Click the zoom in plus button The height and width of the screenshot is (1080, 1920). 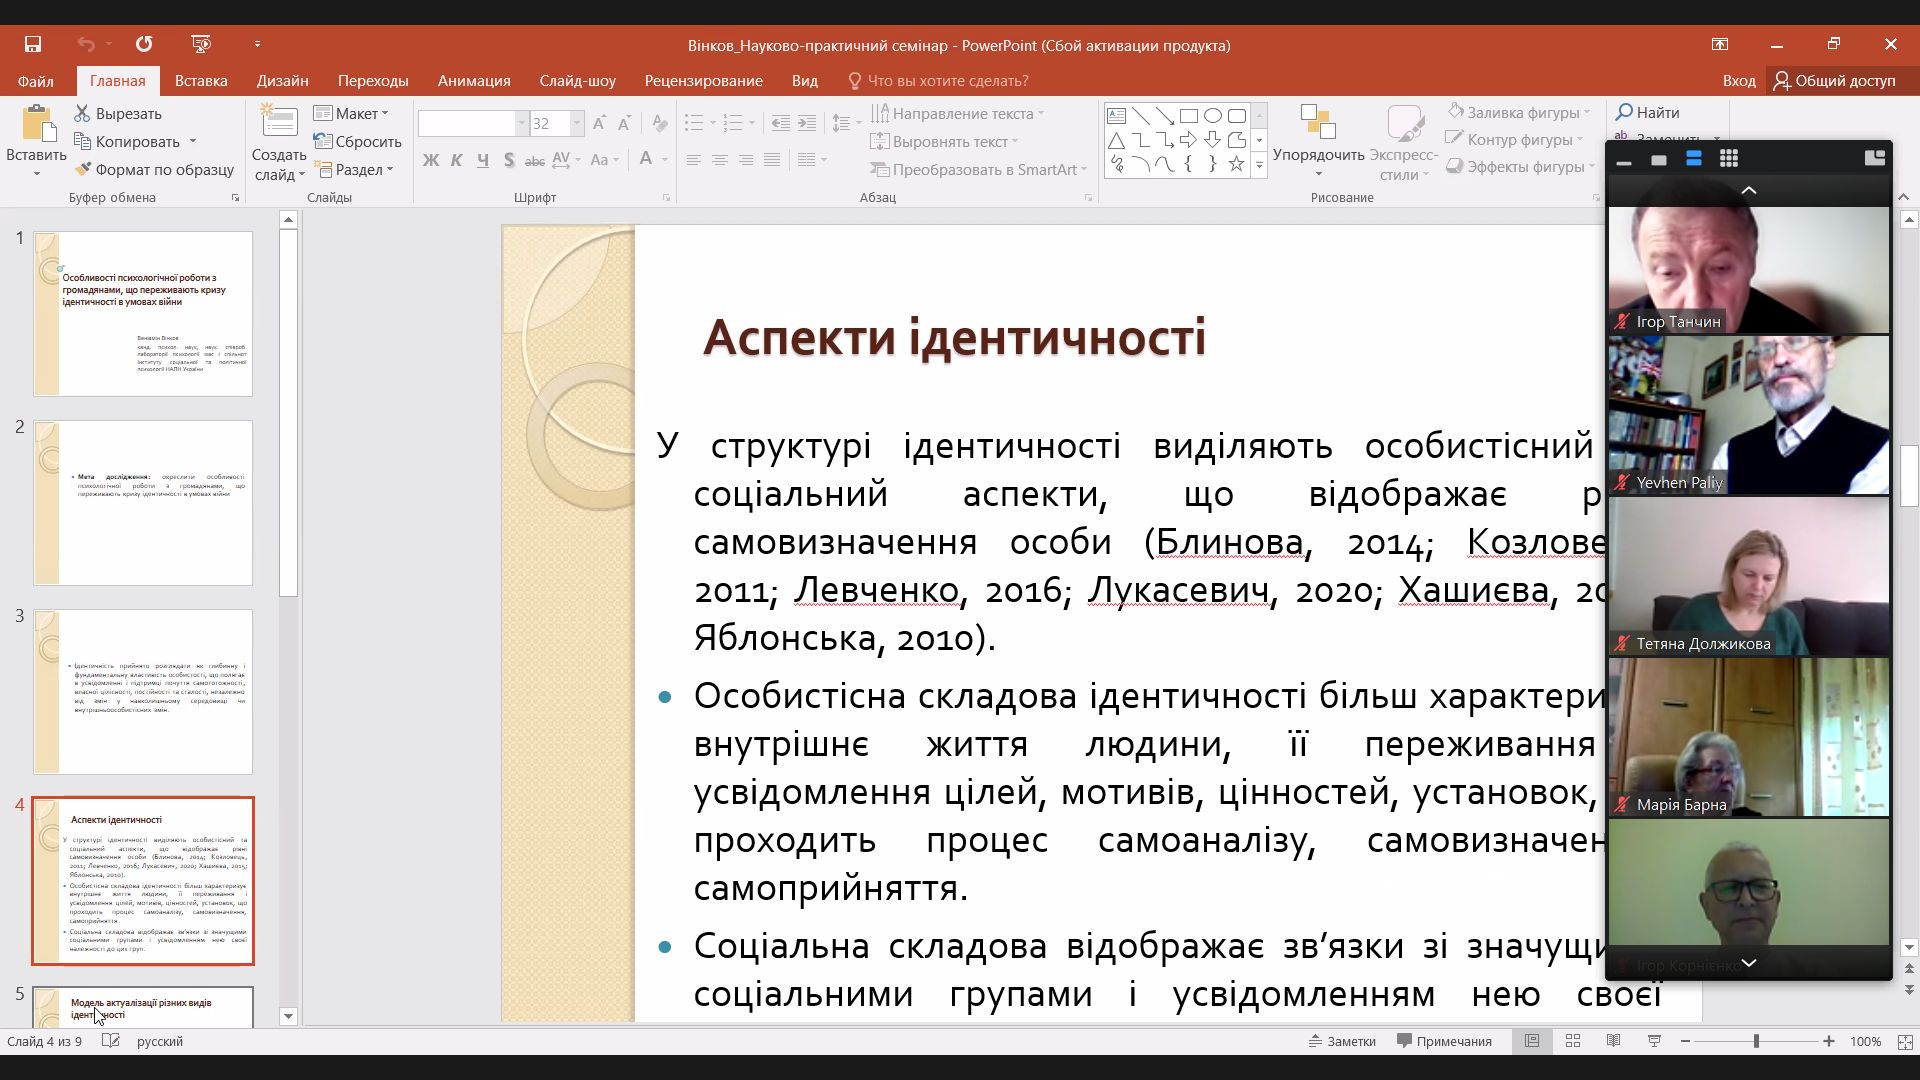[1829, 1041]
